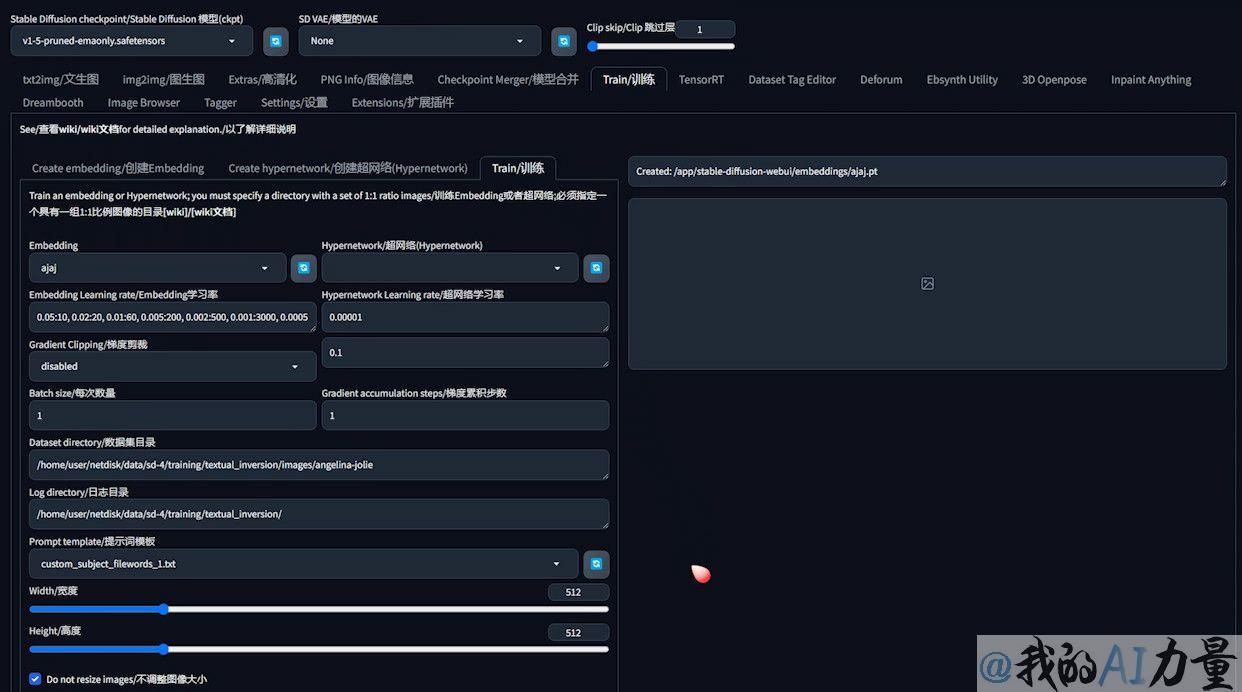Go to the Extensions tab
This screenshot has height=692, width=1242.
(402, 103)
